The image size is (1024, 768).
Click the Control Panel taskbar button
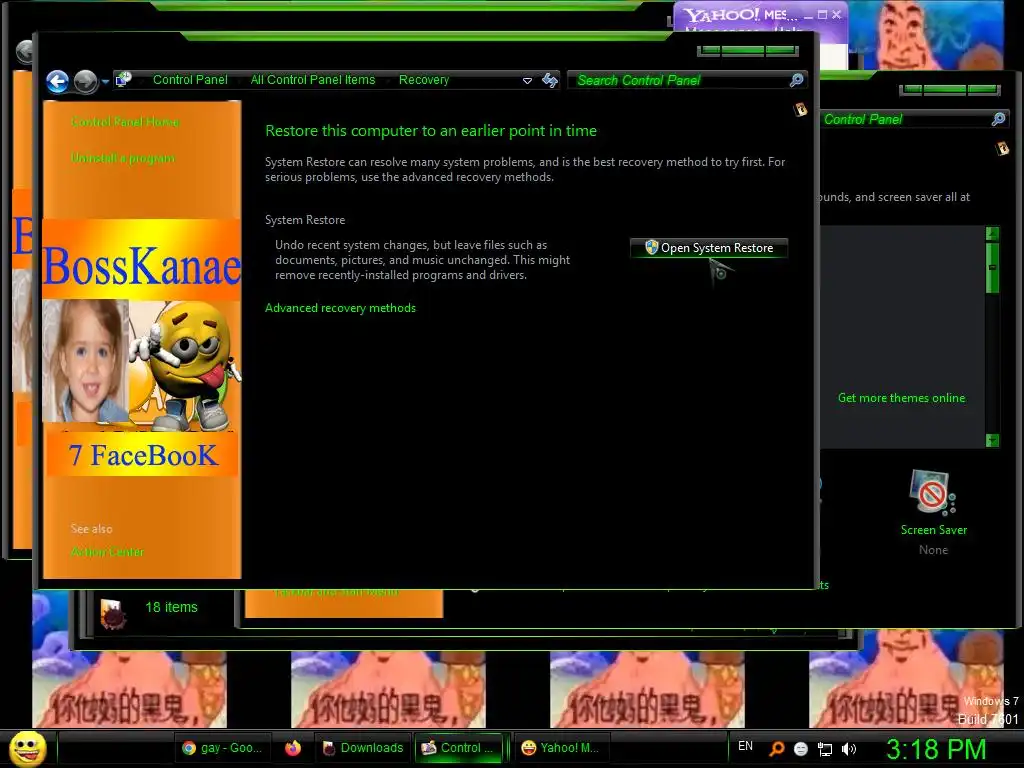click(x=458, y=748)
